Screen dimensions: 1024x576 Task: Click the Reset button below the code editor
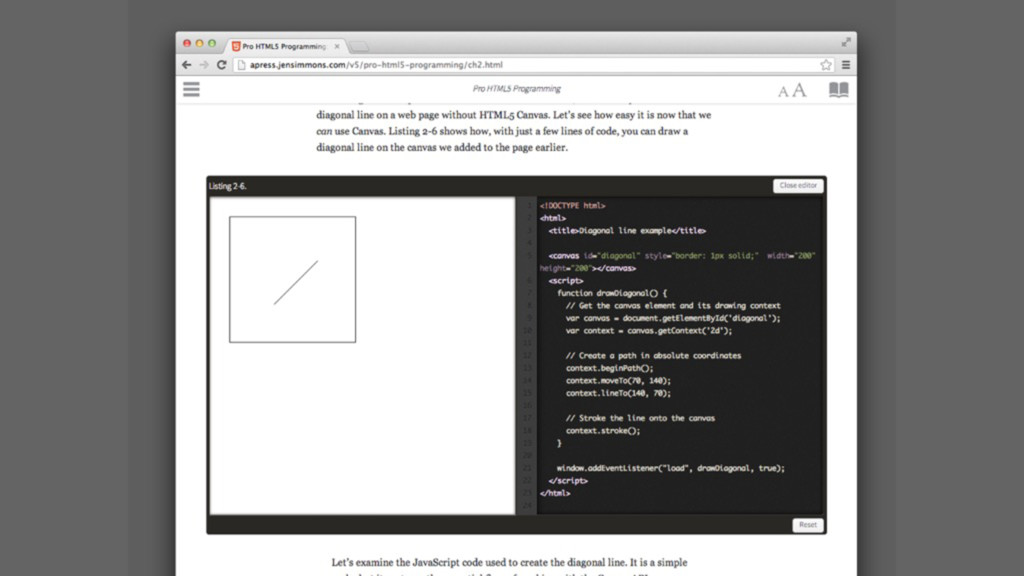click(807, 525)
